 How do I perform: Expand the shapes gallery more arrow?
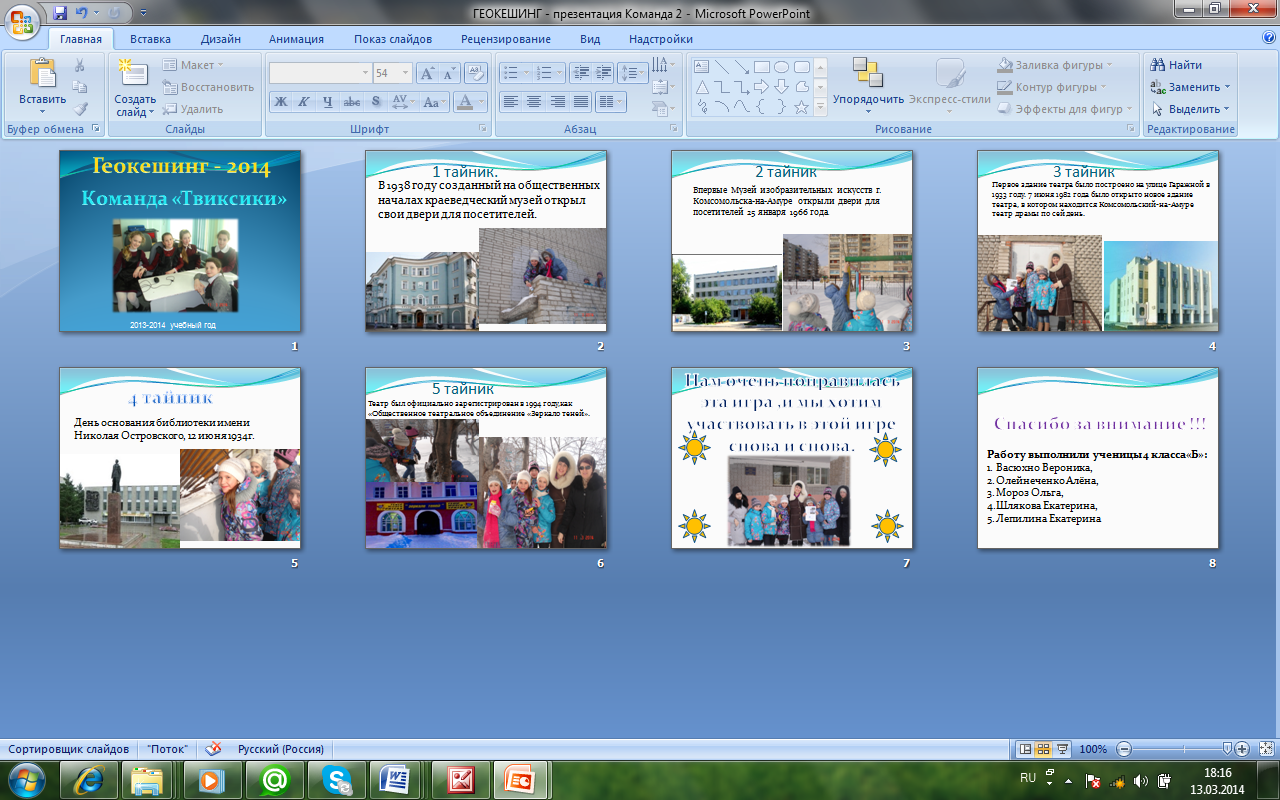(820, 106)
